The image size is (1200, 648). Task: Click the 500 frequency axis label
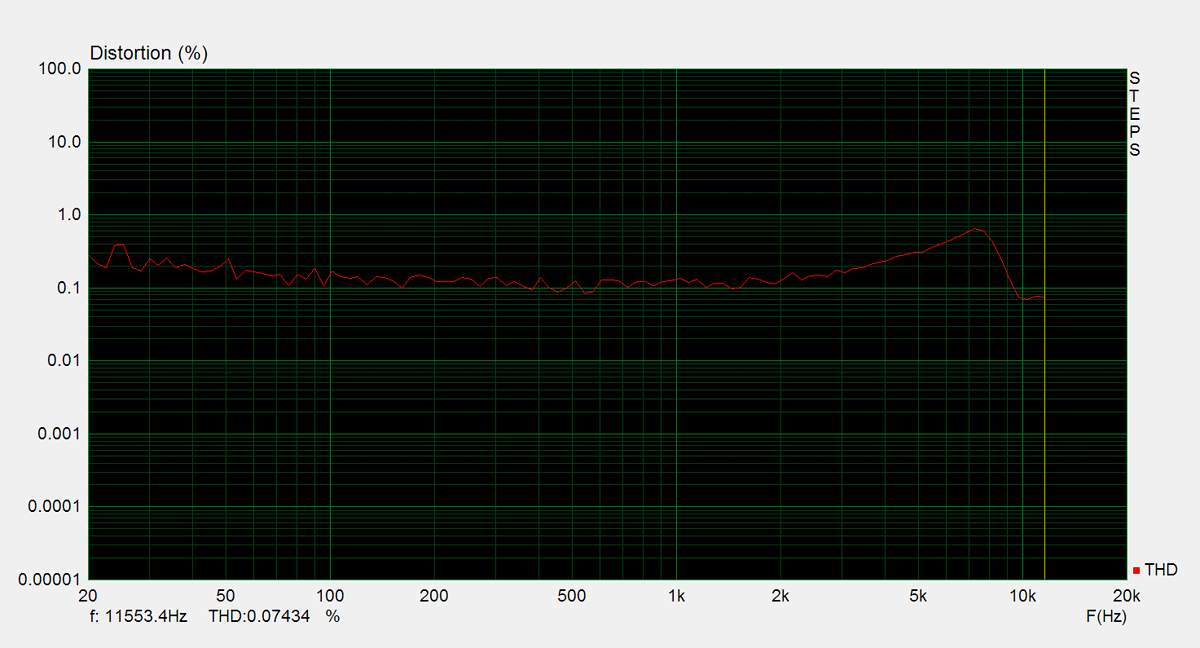[571, 596]
